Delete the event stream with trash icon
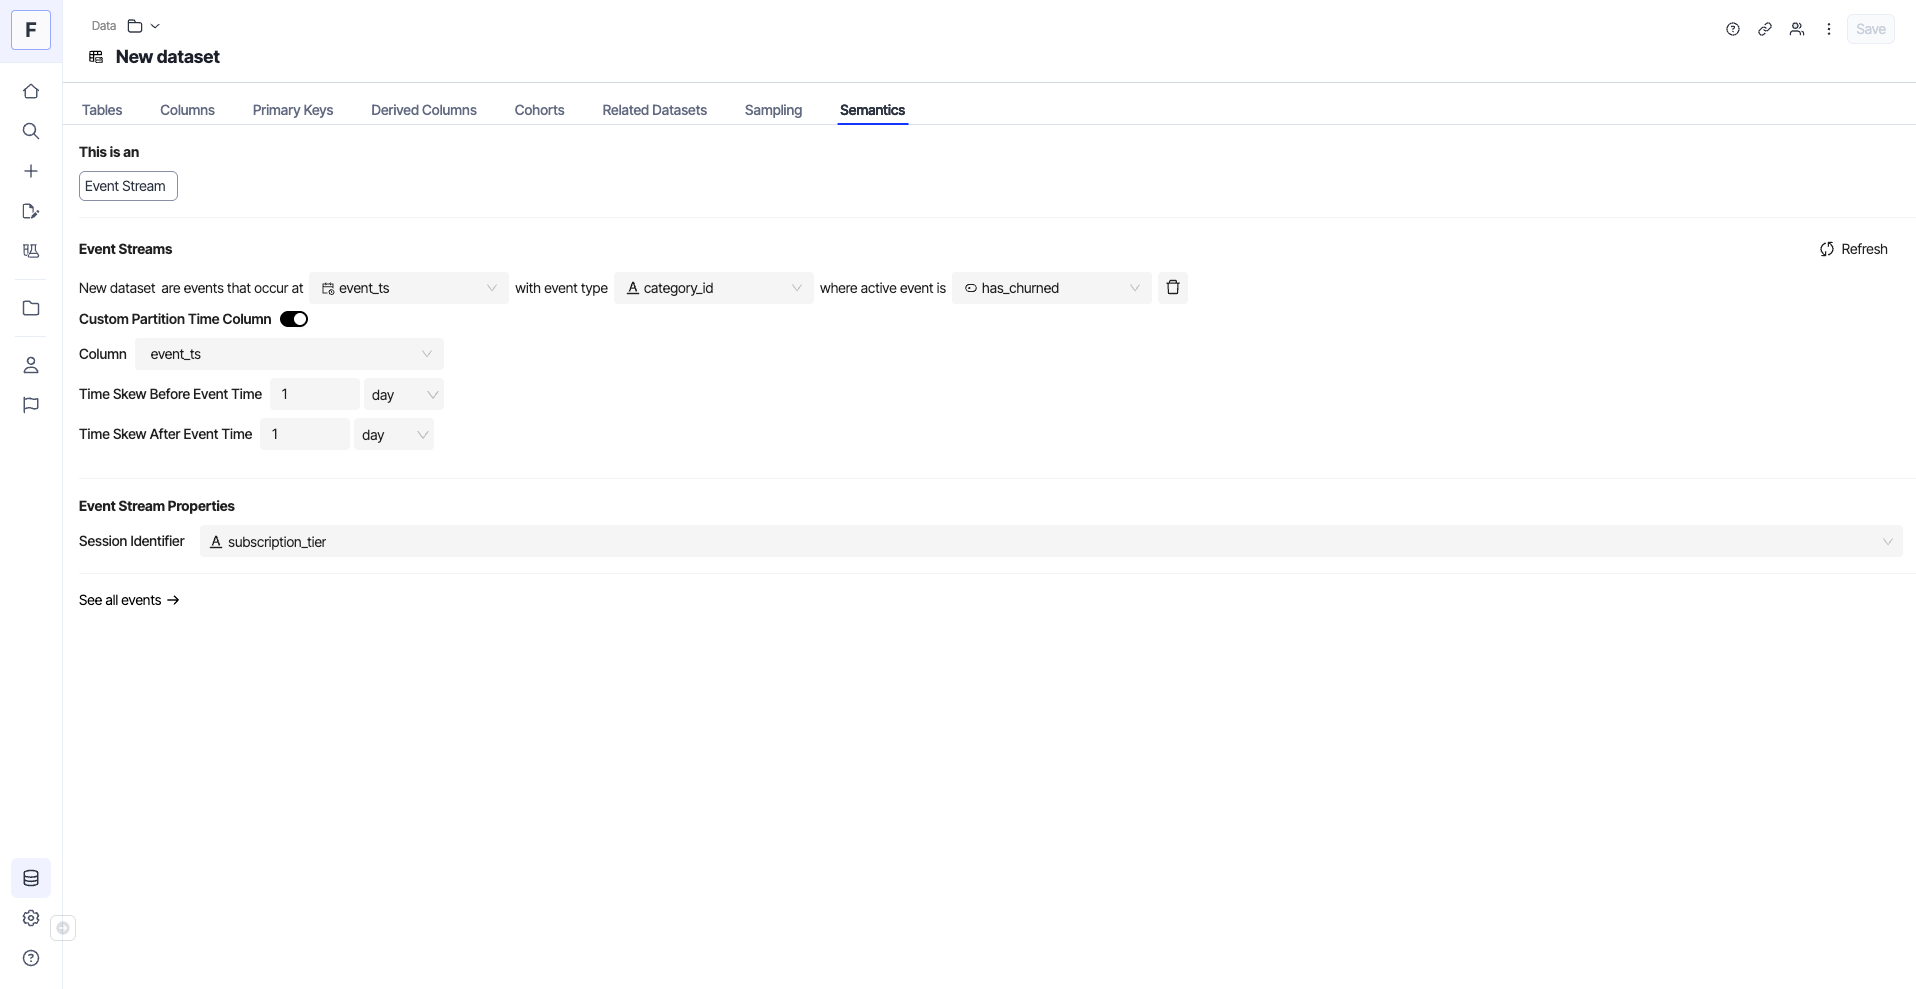1916x989 pixels. tap(1173, 288)
